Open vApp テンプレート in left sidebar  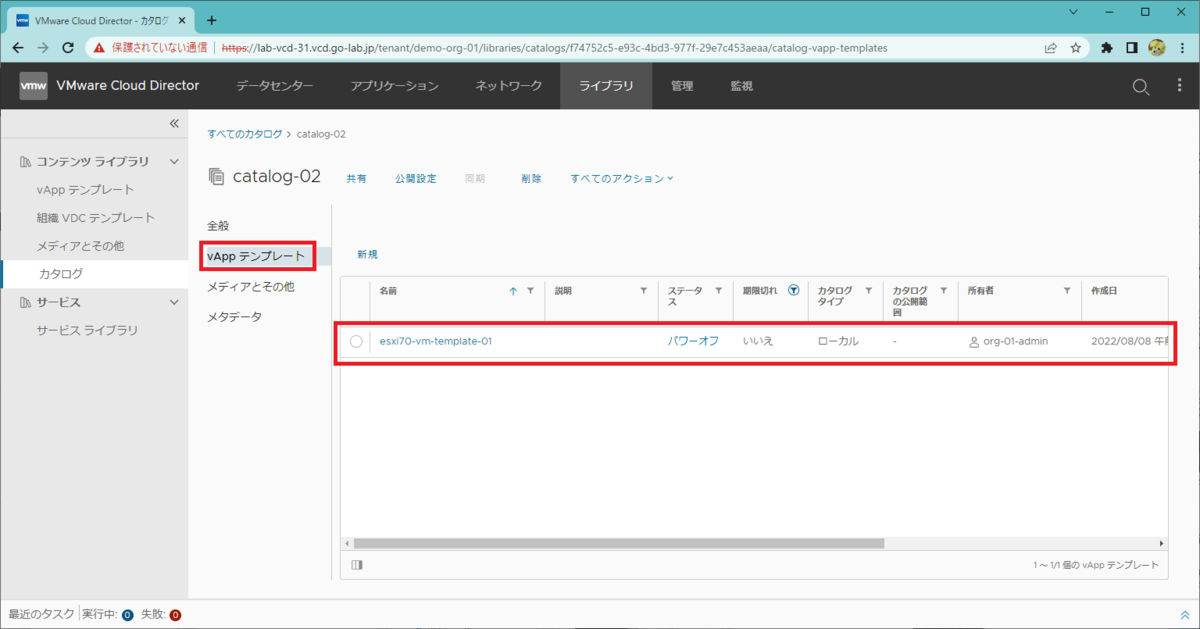click(x=85, y=189)
